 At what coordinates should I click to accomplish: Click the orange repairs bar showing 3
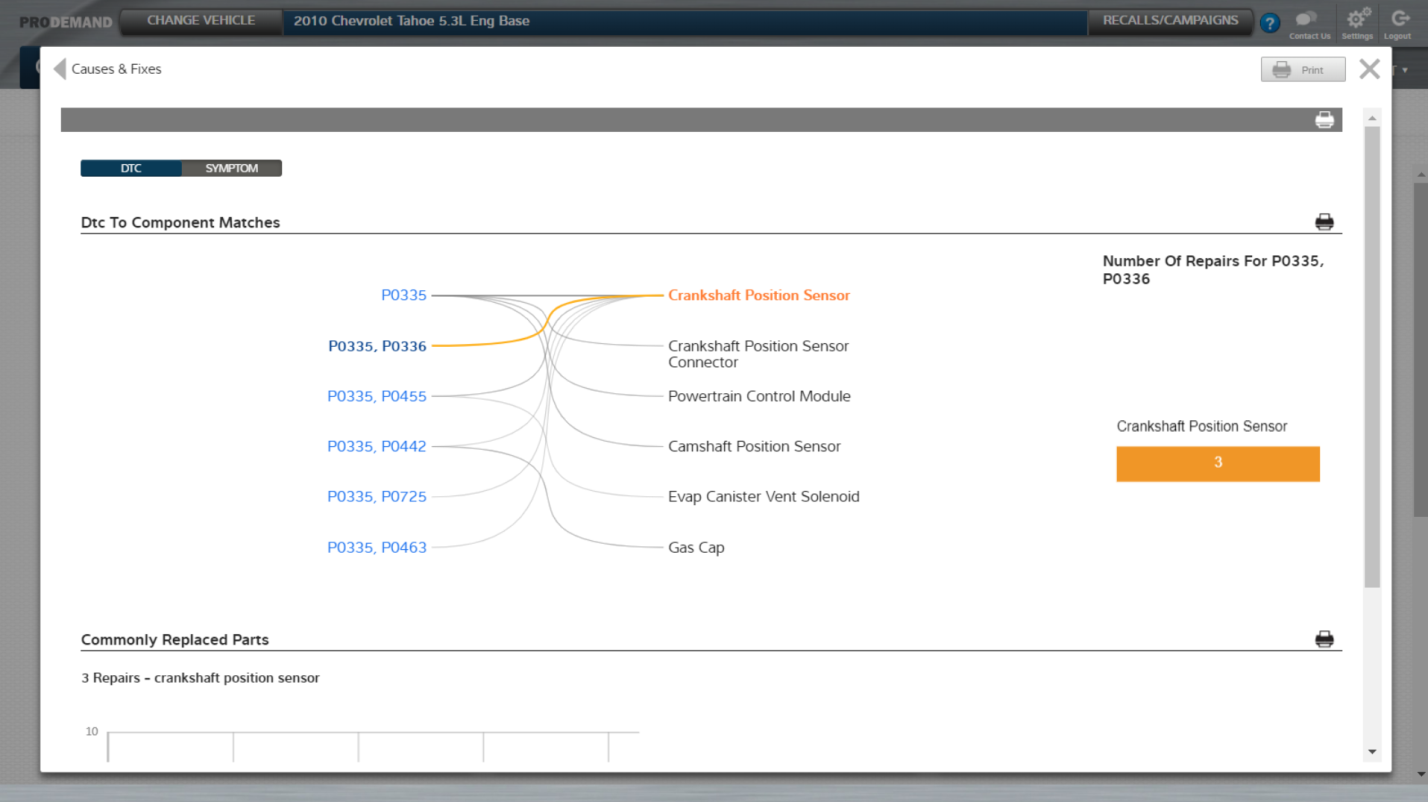(1217, 463)
